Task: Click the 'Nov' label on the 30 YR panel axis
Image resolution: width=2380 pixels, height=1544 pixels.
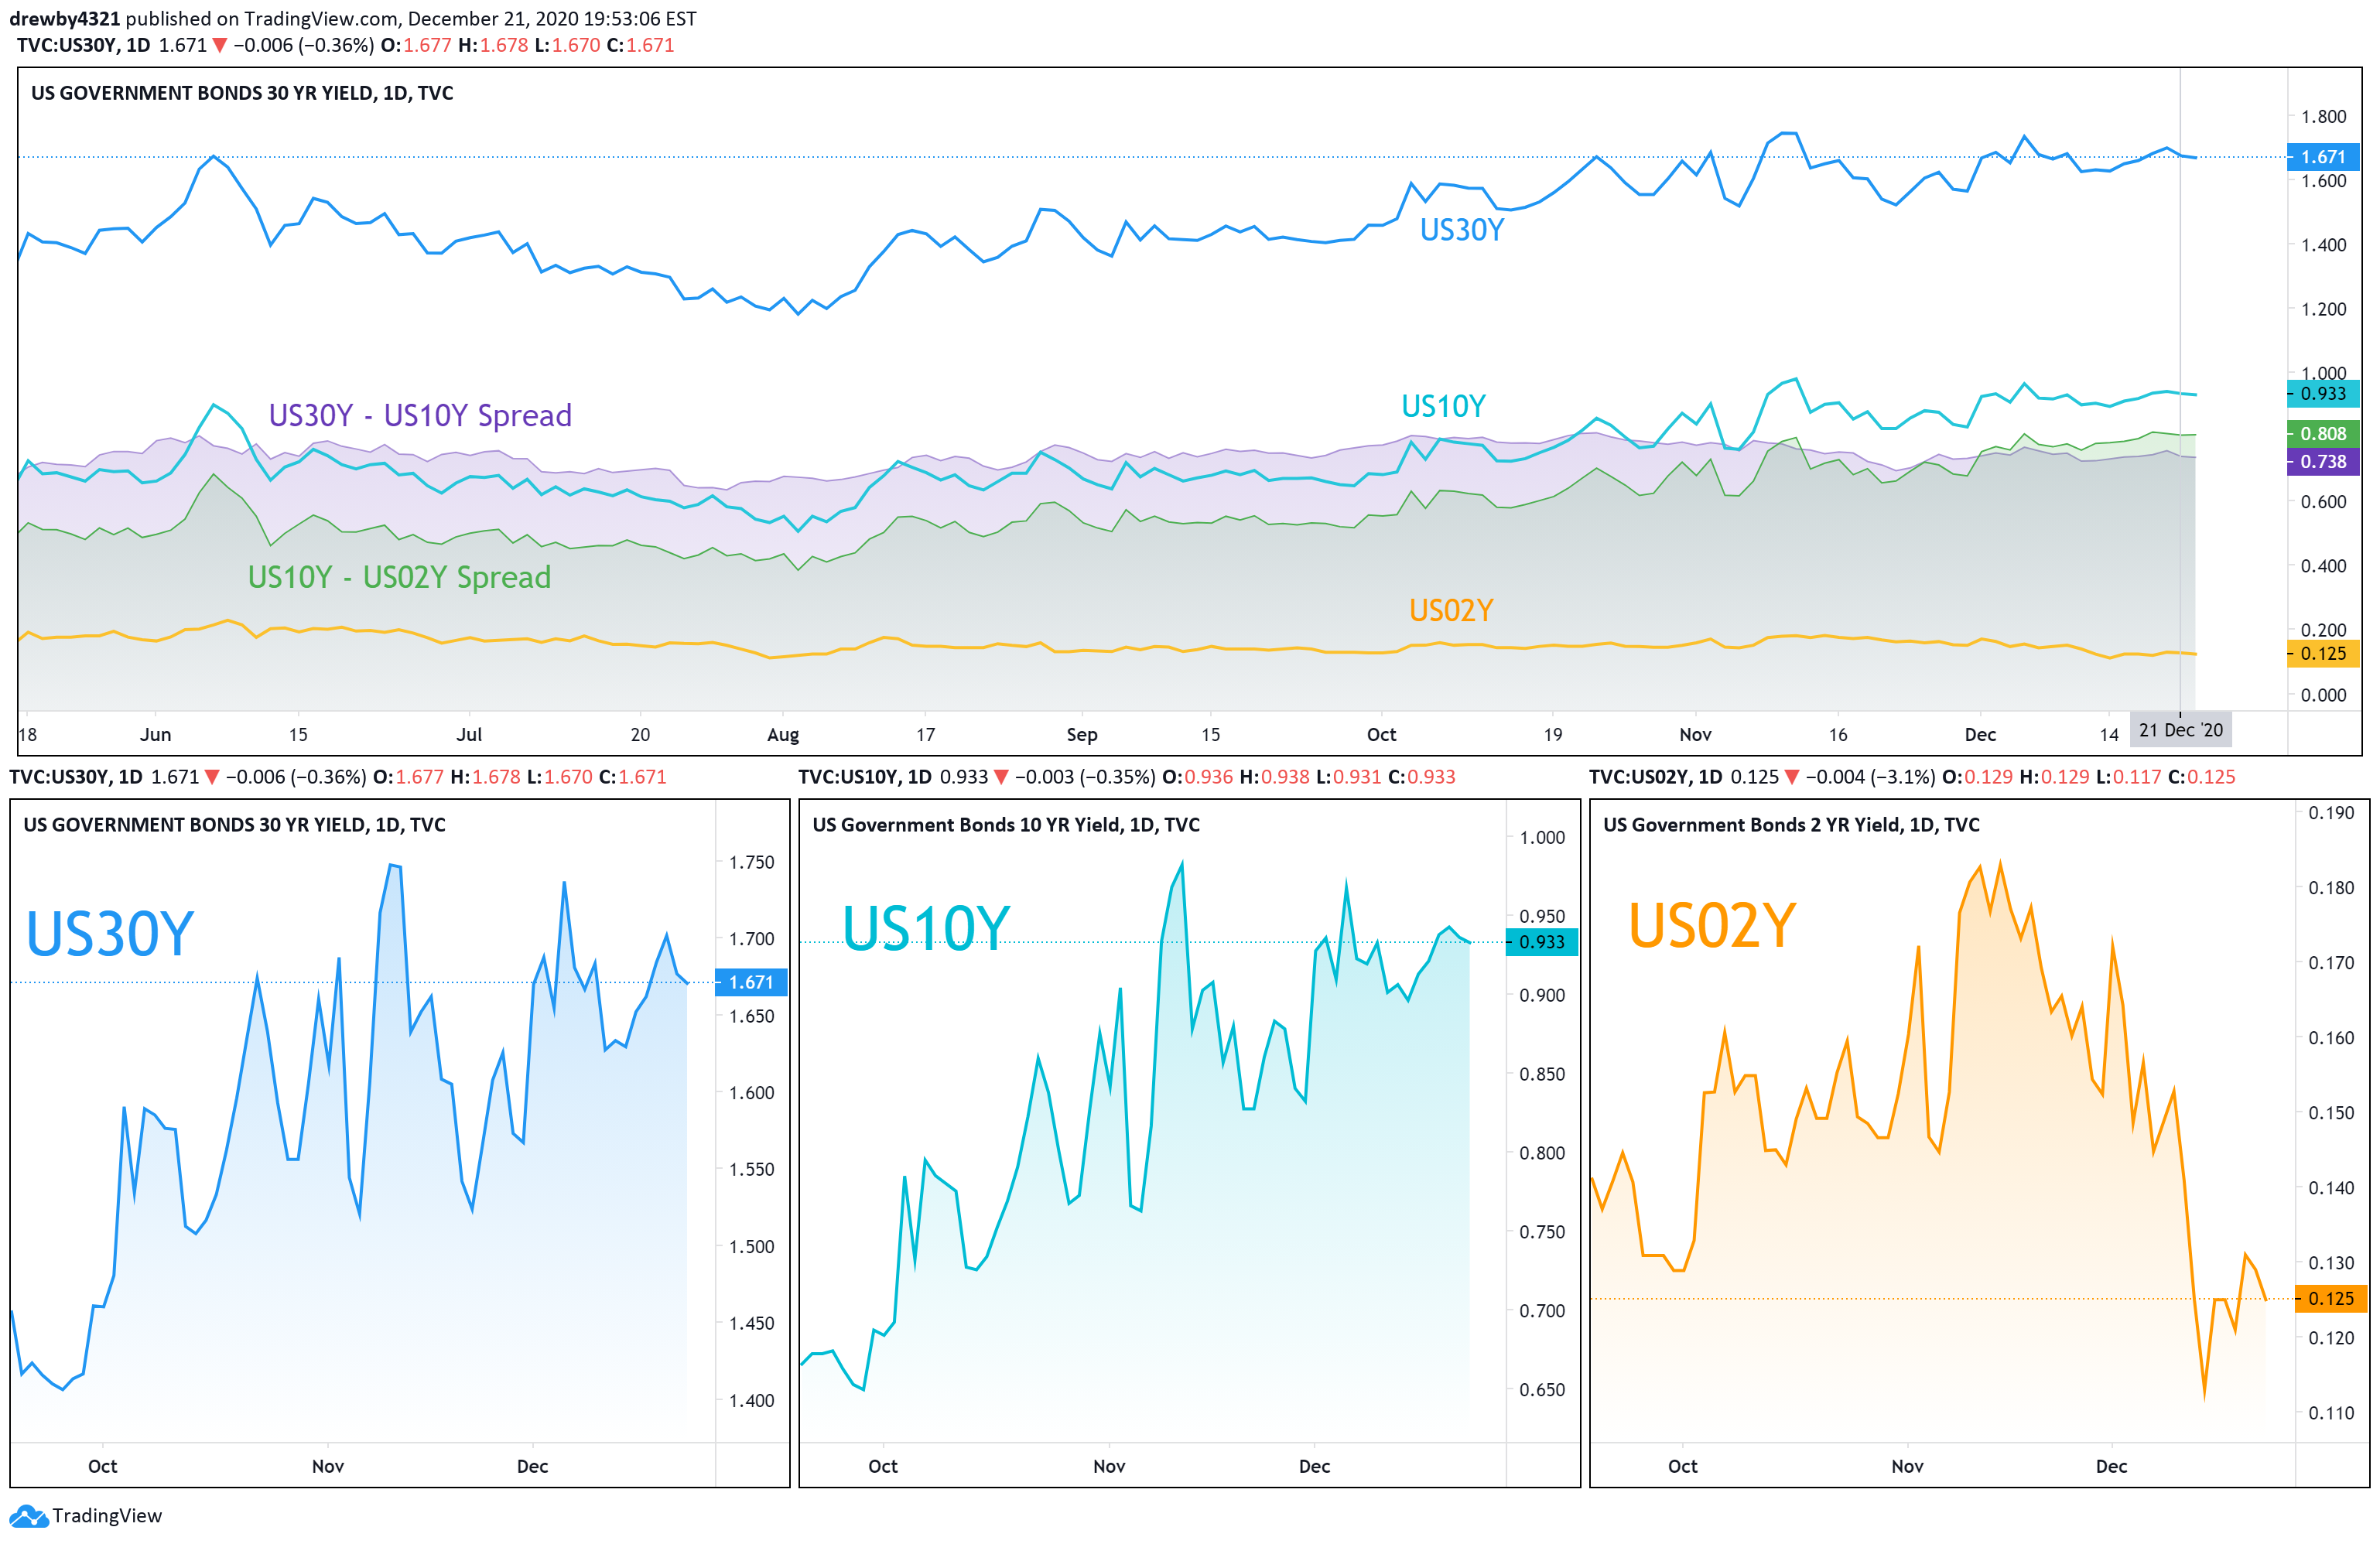Action: [328, 1466]
